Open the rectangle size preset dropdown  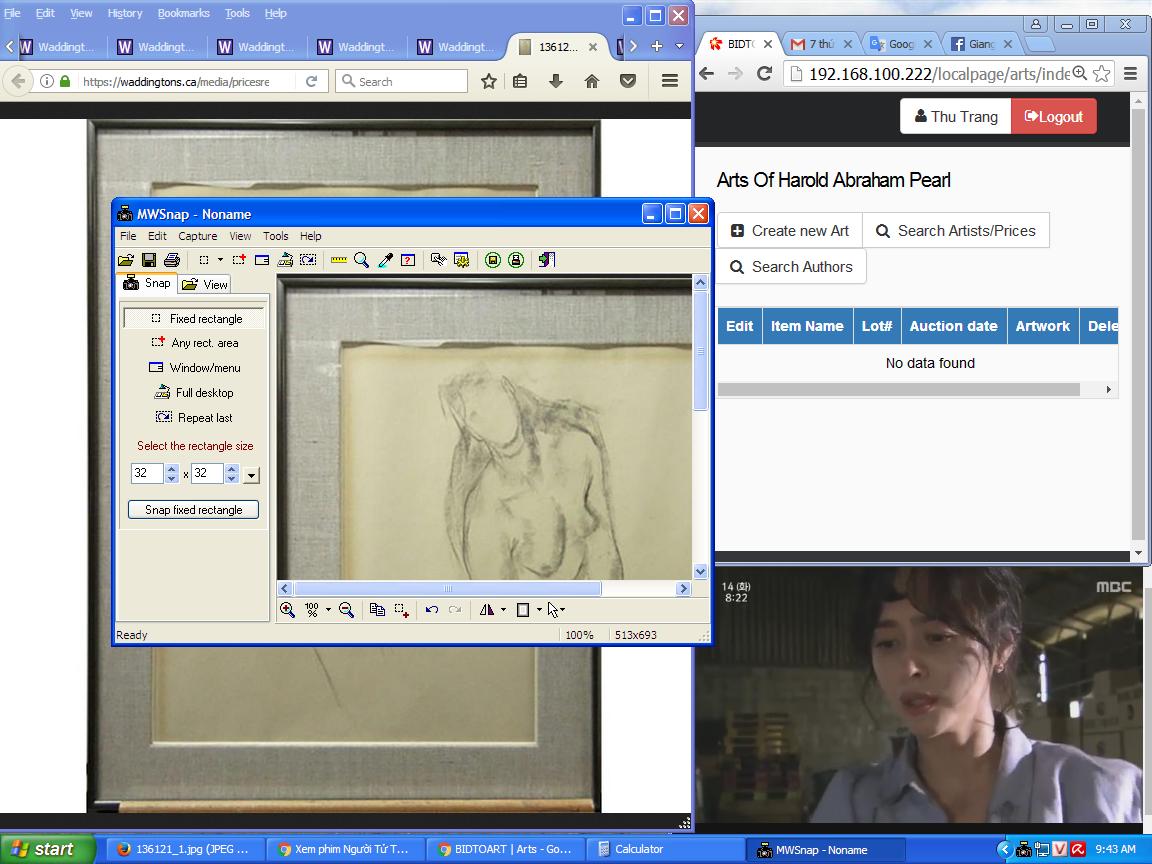(x=252, y=475)
